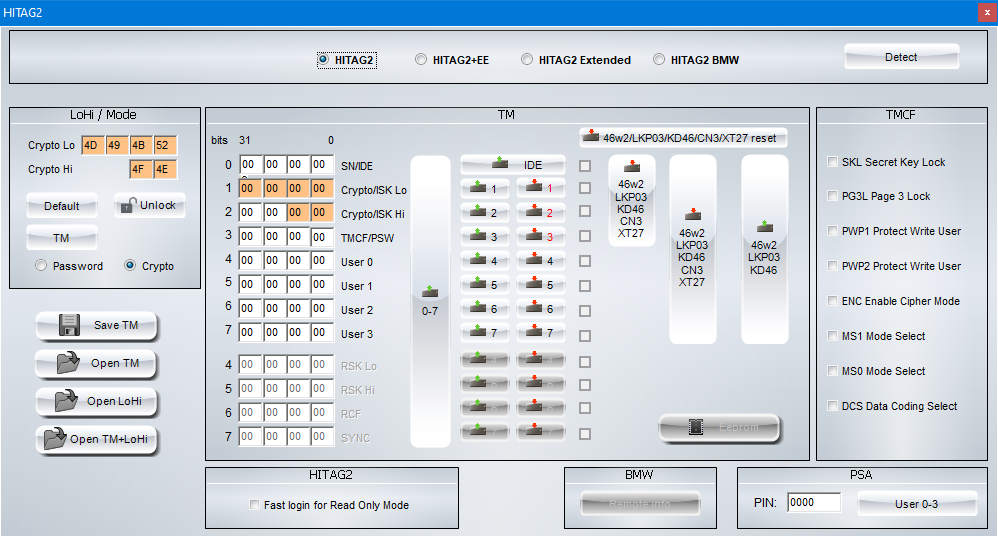The width and height of the screenshot is (998, 537).
Task: Click the Default button
Action: coord(62,206)
